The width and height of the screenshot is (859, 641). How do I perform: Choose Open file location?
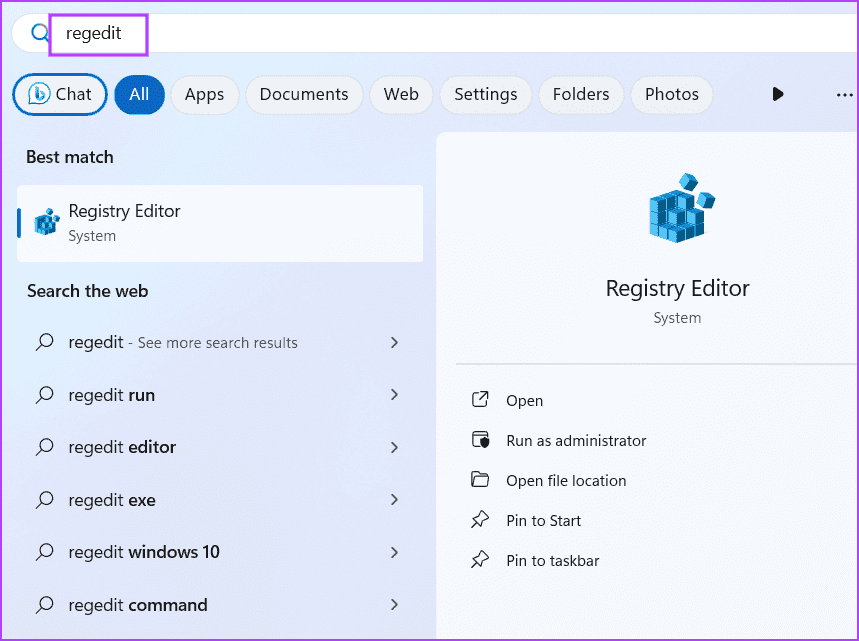pos(566,480)
